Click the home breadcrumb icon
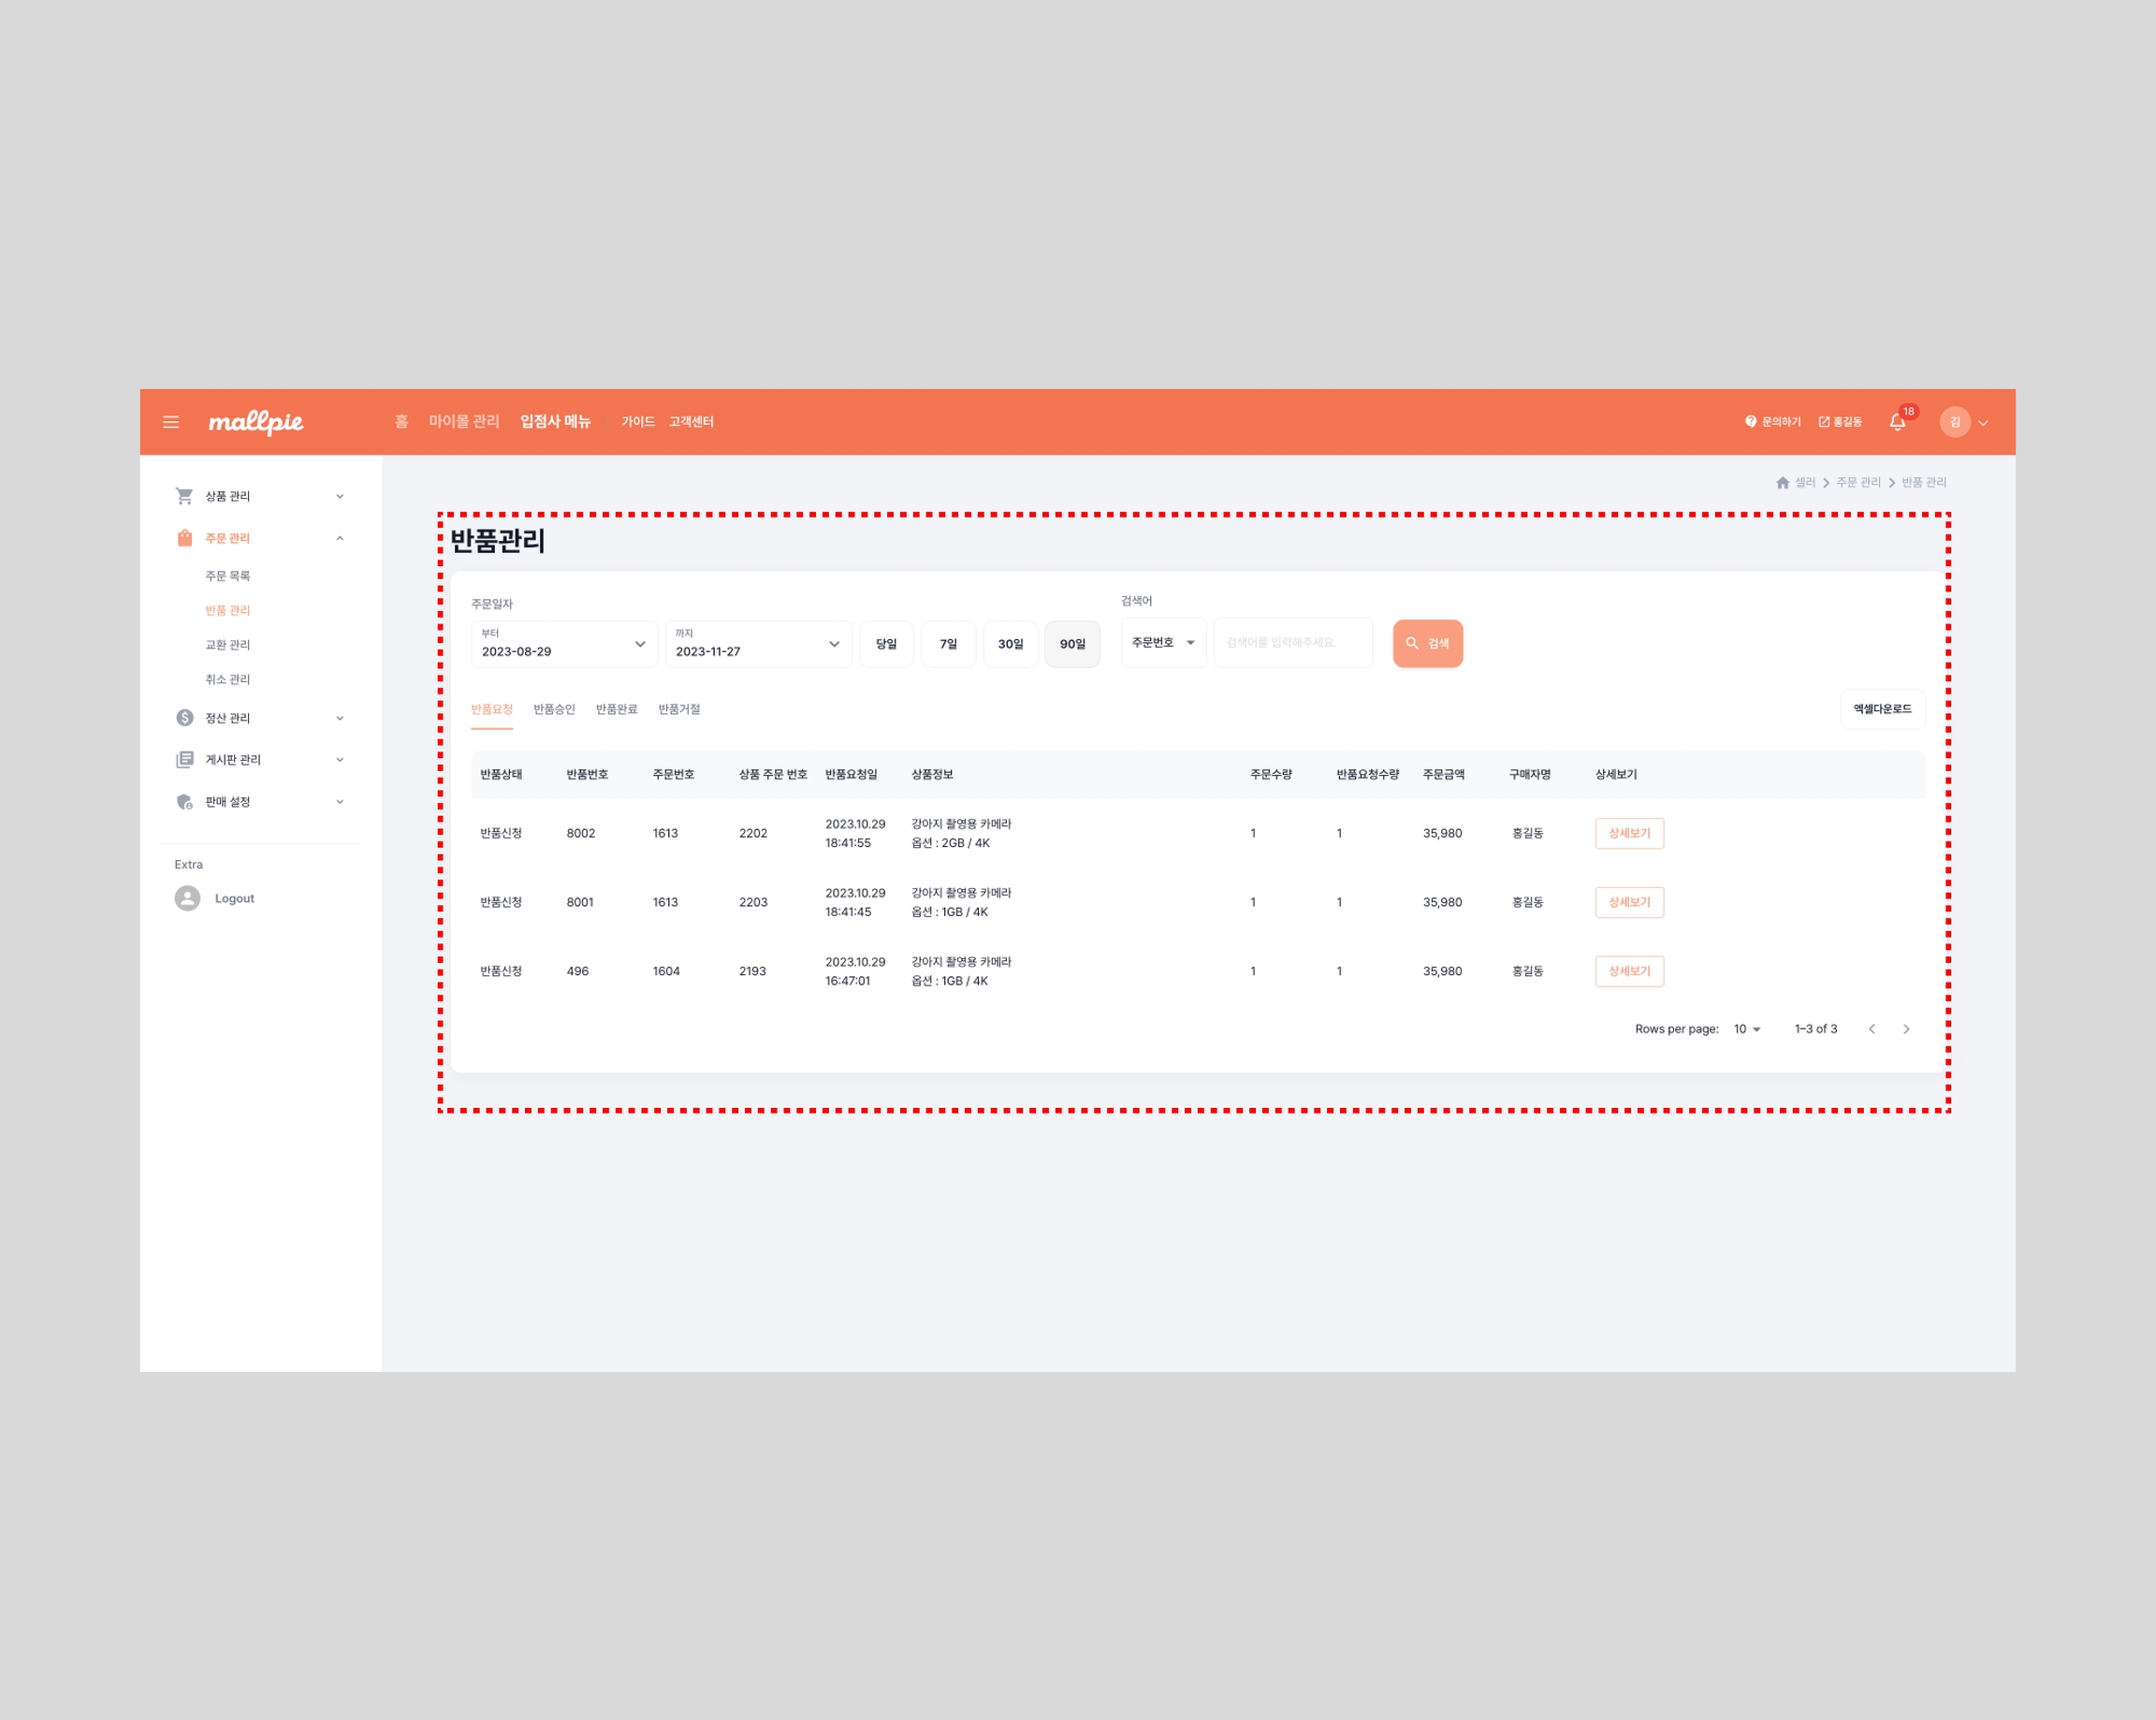Viewport: 2156px width, 1720px height. [1782, 483]
